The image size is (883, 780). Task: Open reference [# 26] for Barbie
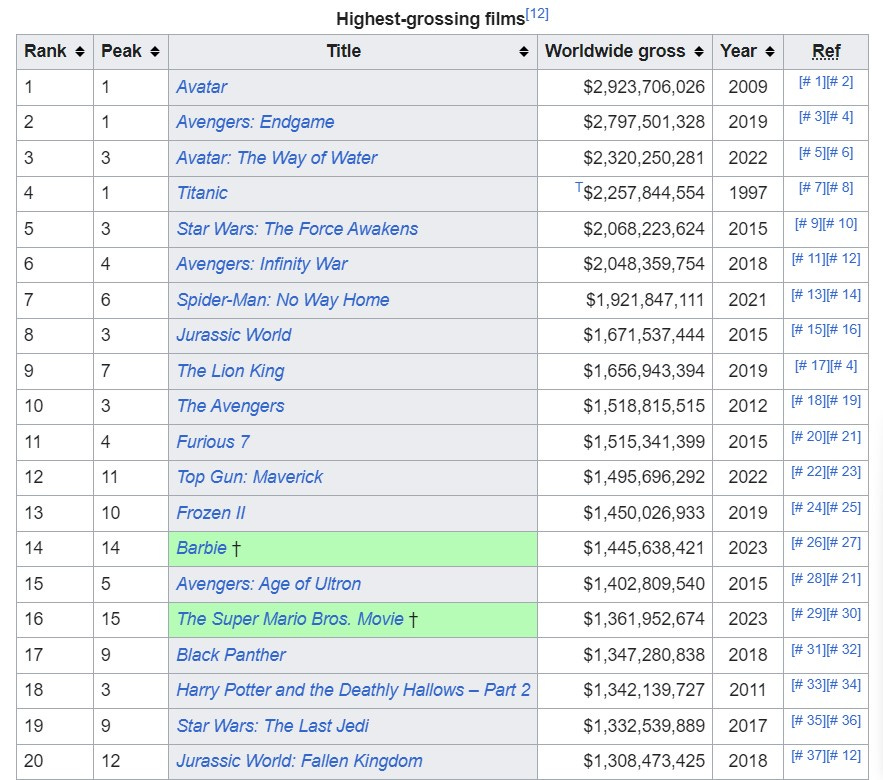tap(808, 542)
